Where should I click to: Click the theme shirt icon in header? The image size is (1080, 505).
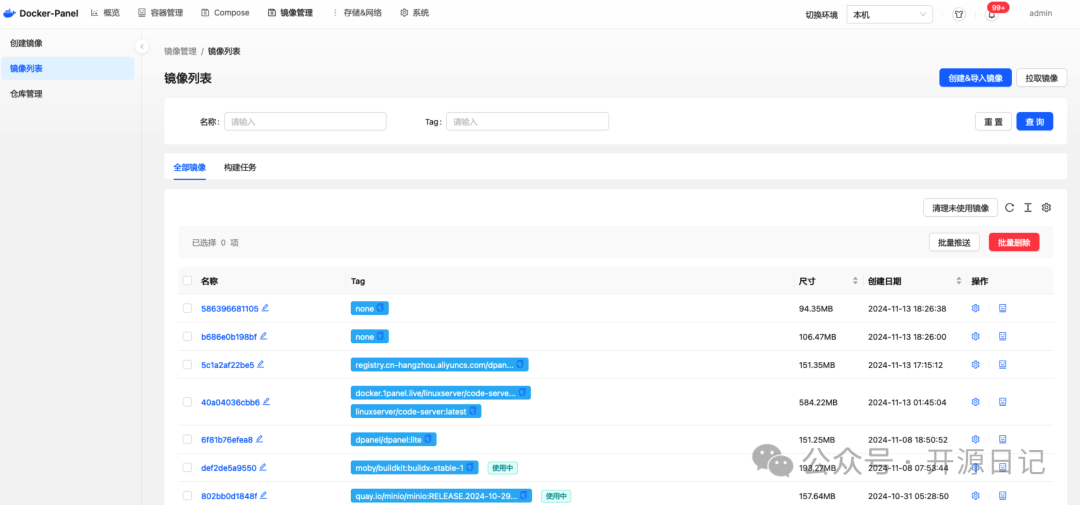point(959,14)
